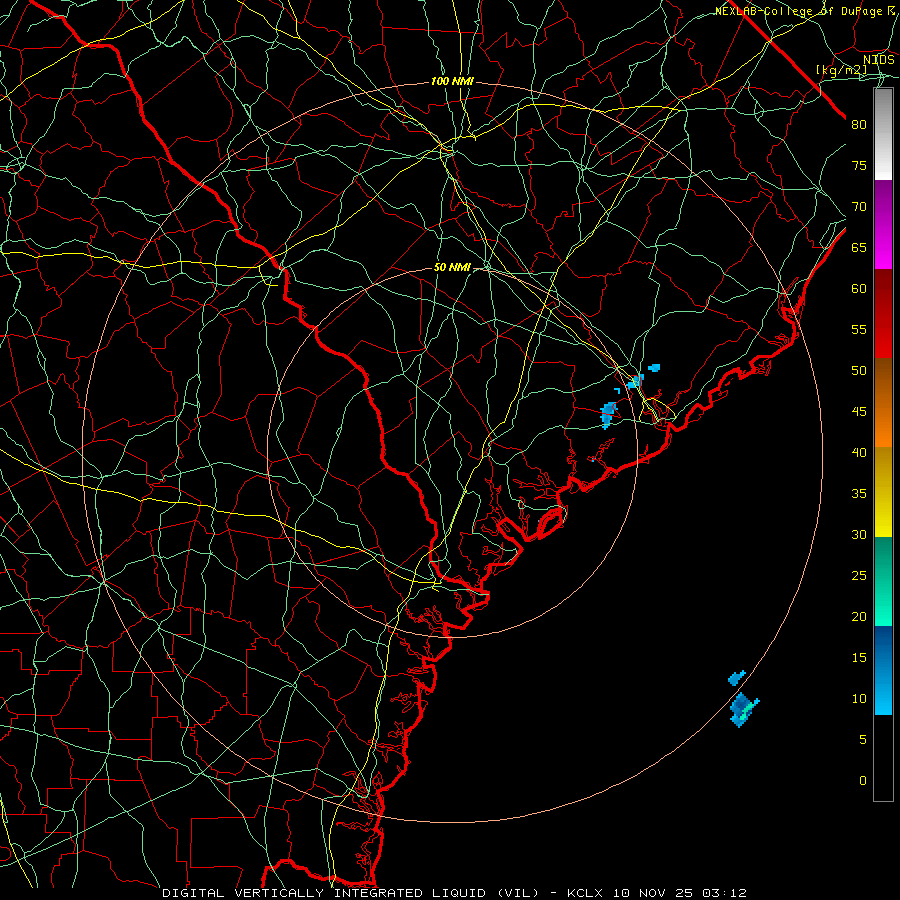This screenshot has width=900, height=900.
Task: Select the brown-orange segment of the color bar
Action: point(883,402)
